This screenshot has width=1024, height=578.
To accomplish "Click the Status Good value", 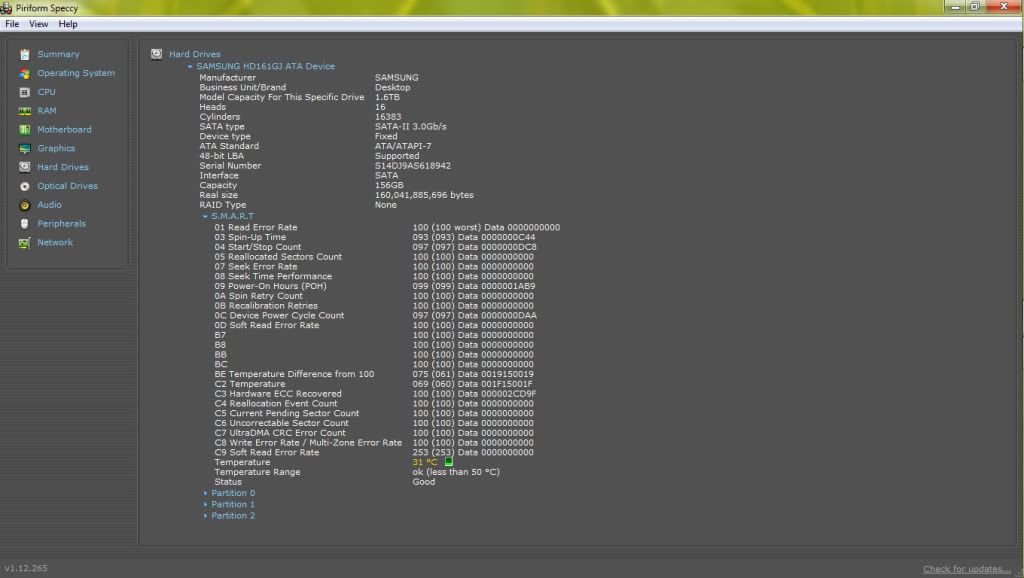I will click(x=424, y=482).
